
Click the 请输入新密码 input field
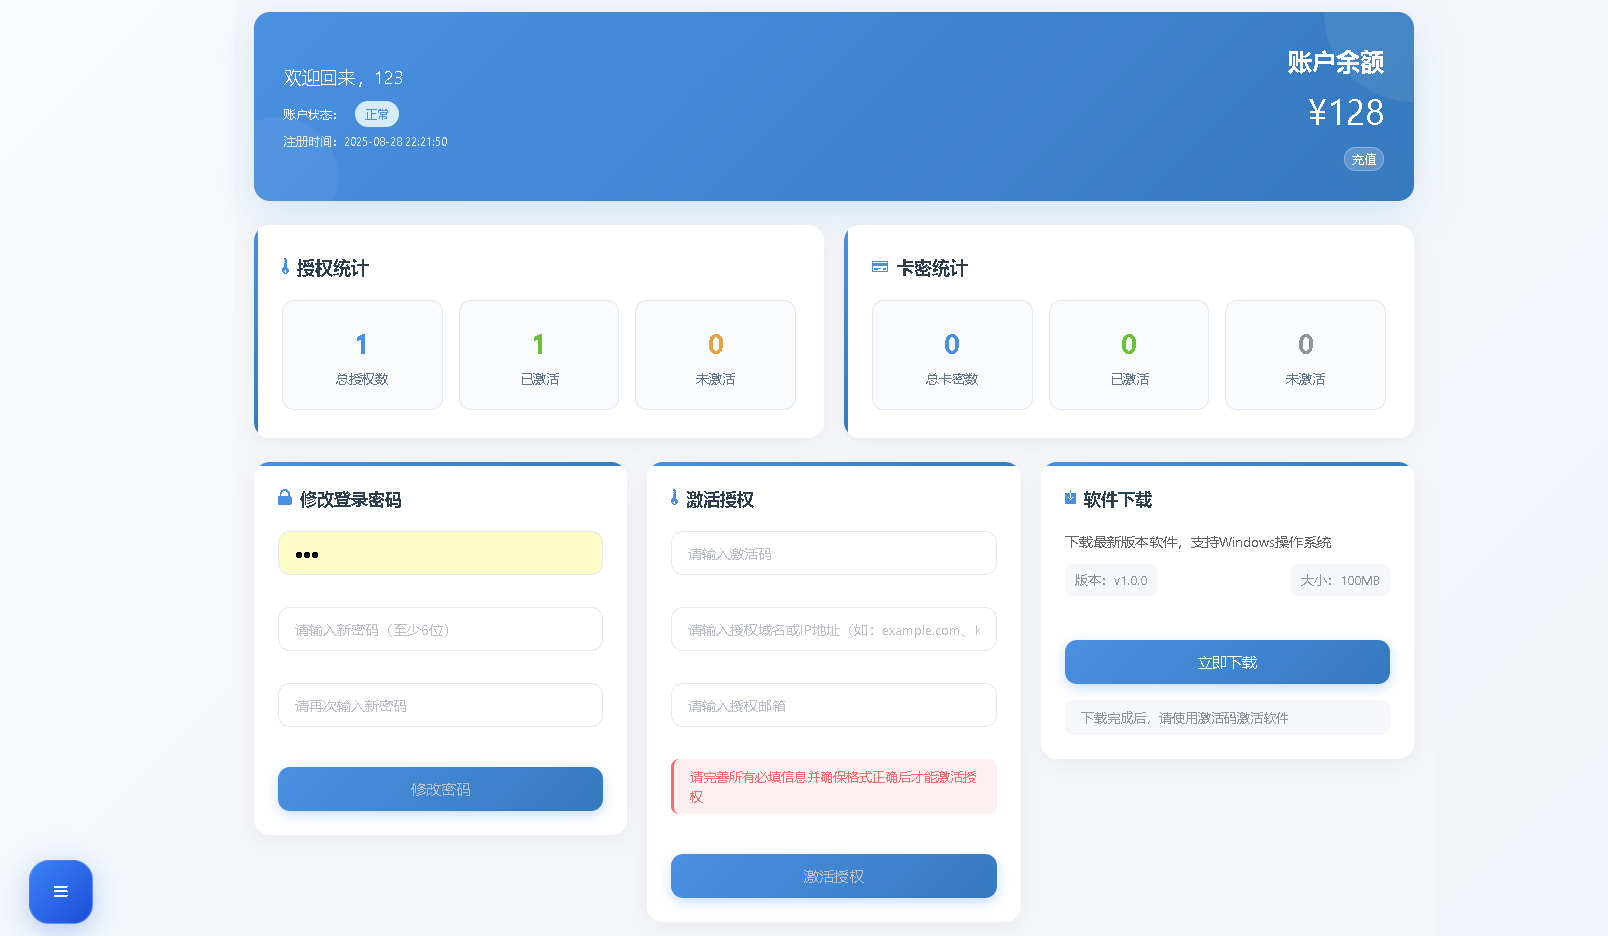pyautogui.click(x=440, y=629)
